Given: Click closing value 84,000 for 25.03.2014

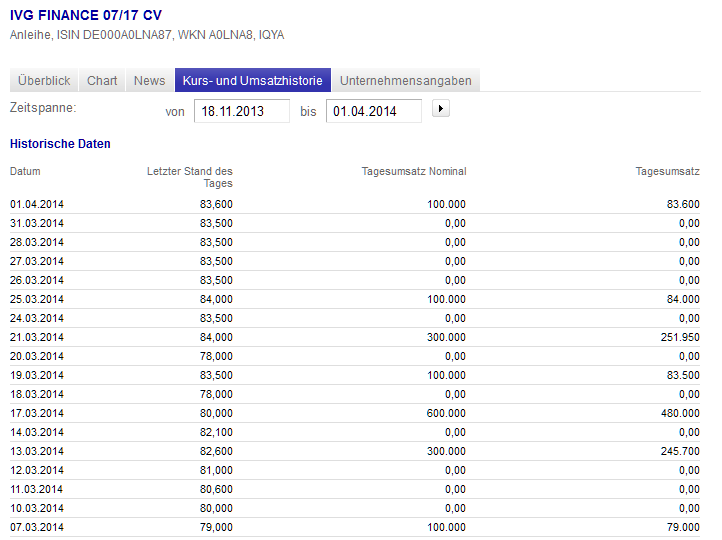Looking at the screenshot, I should (x=216, y=299).
